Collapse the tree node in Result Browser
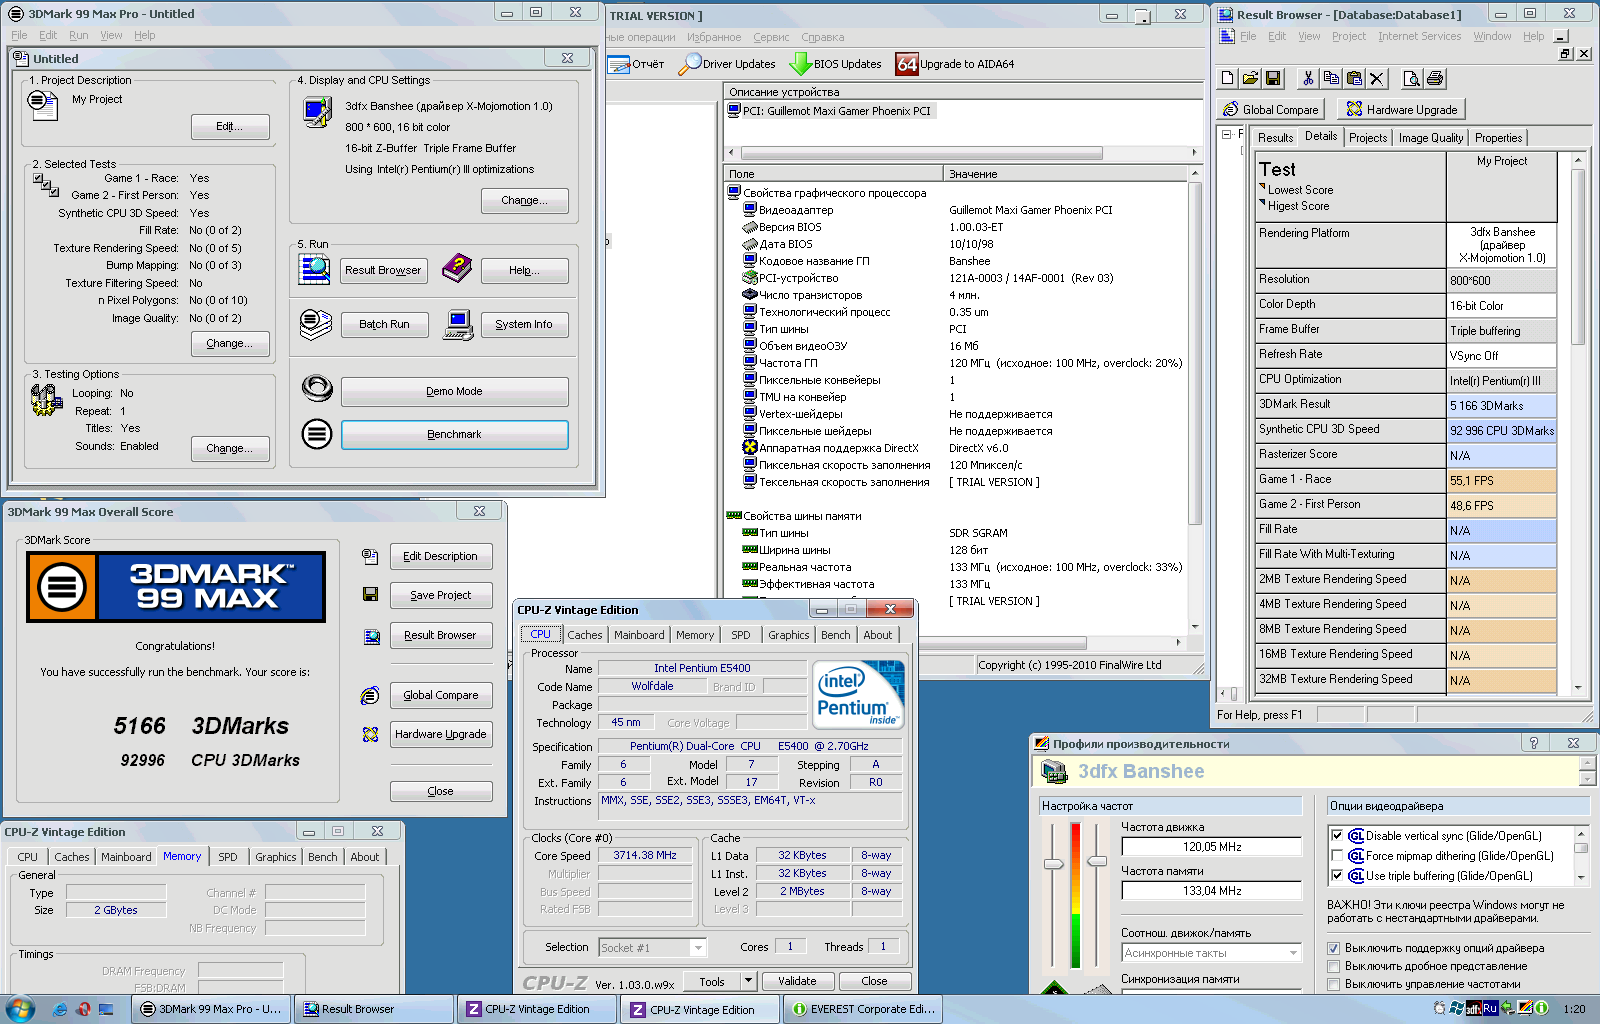 click(1227, 134)
